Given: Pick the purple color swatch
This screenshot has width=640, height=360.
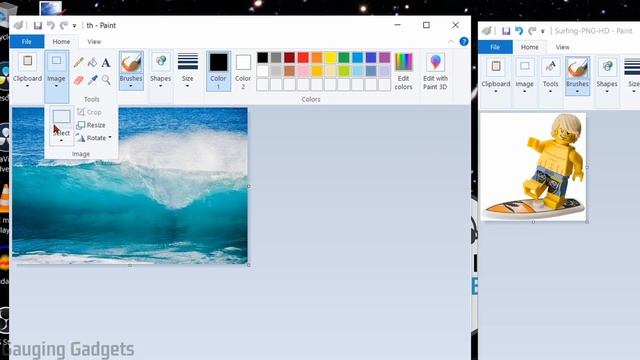Looking at the screenshot, I should tap(384, 58).
